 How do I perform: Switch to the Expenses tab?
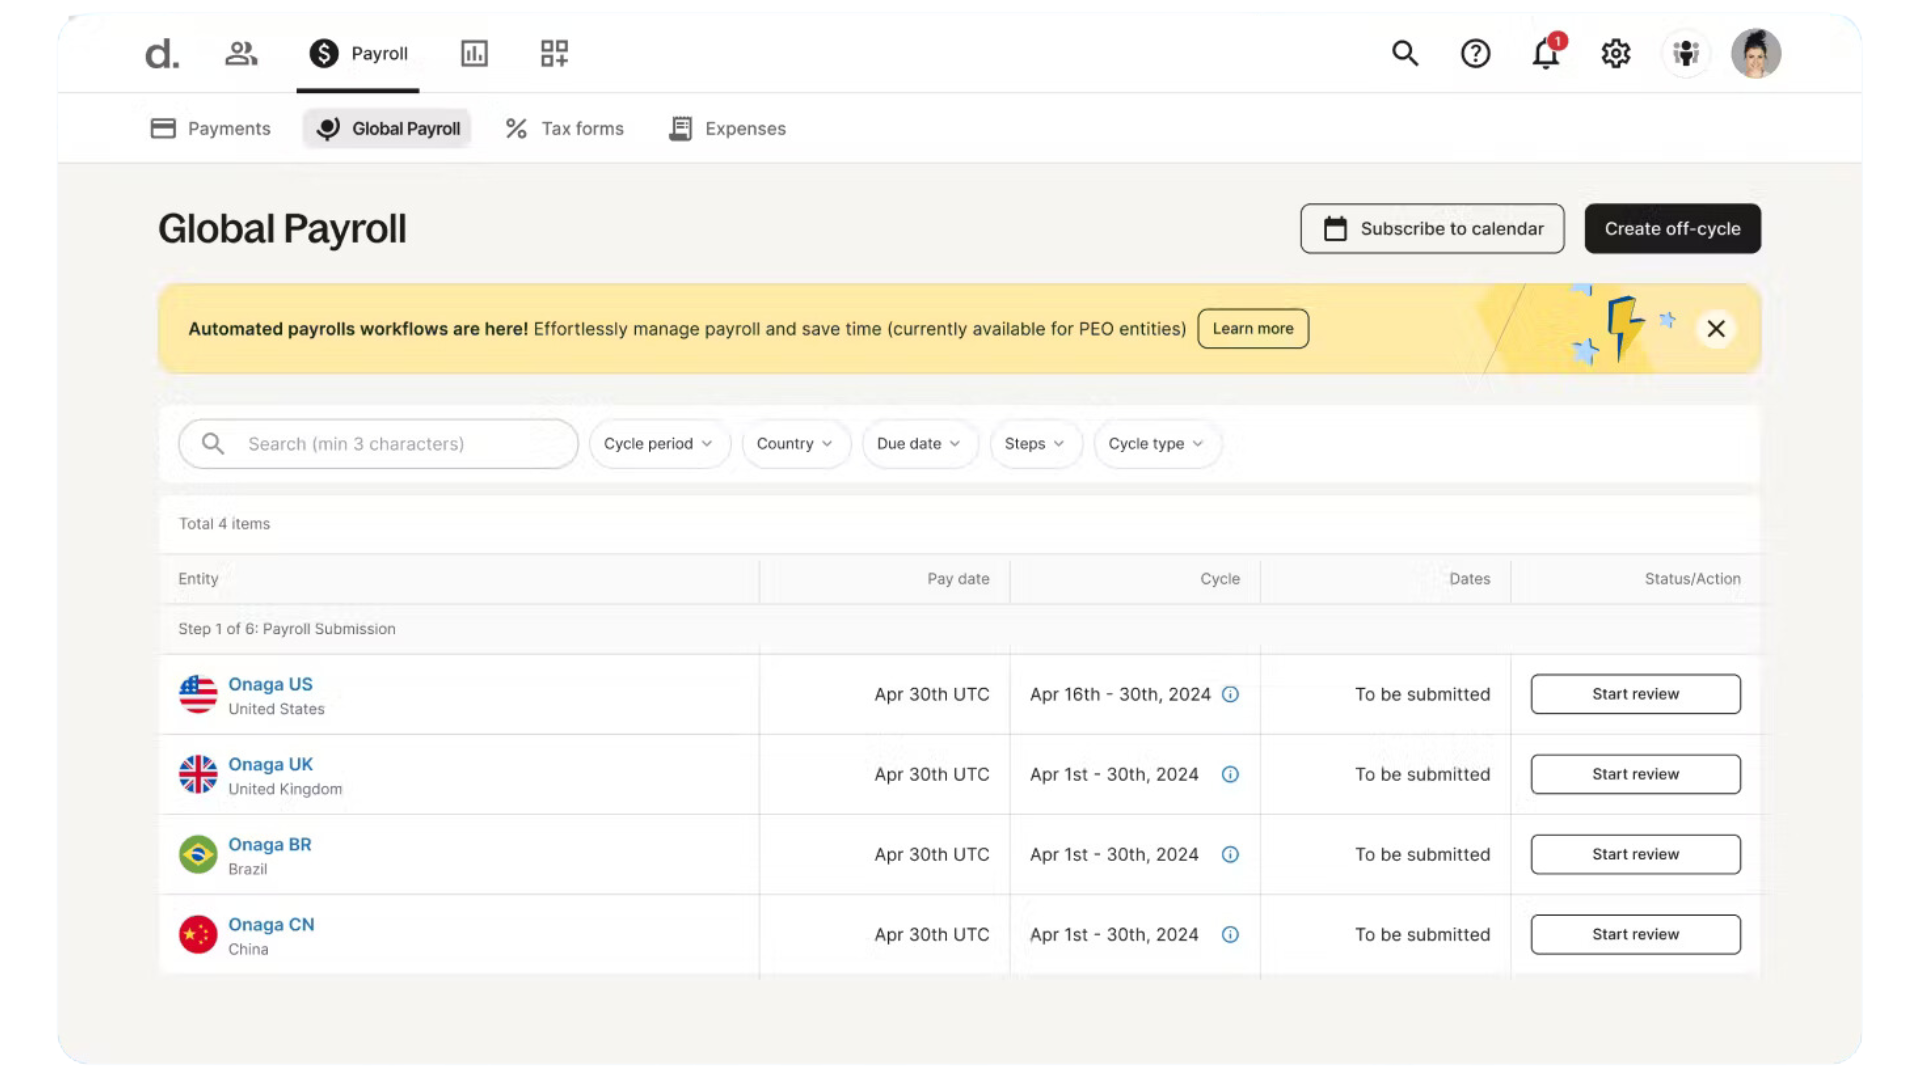pos(728,128)
